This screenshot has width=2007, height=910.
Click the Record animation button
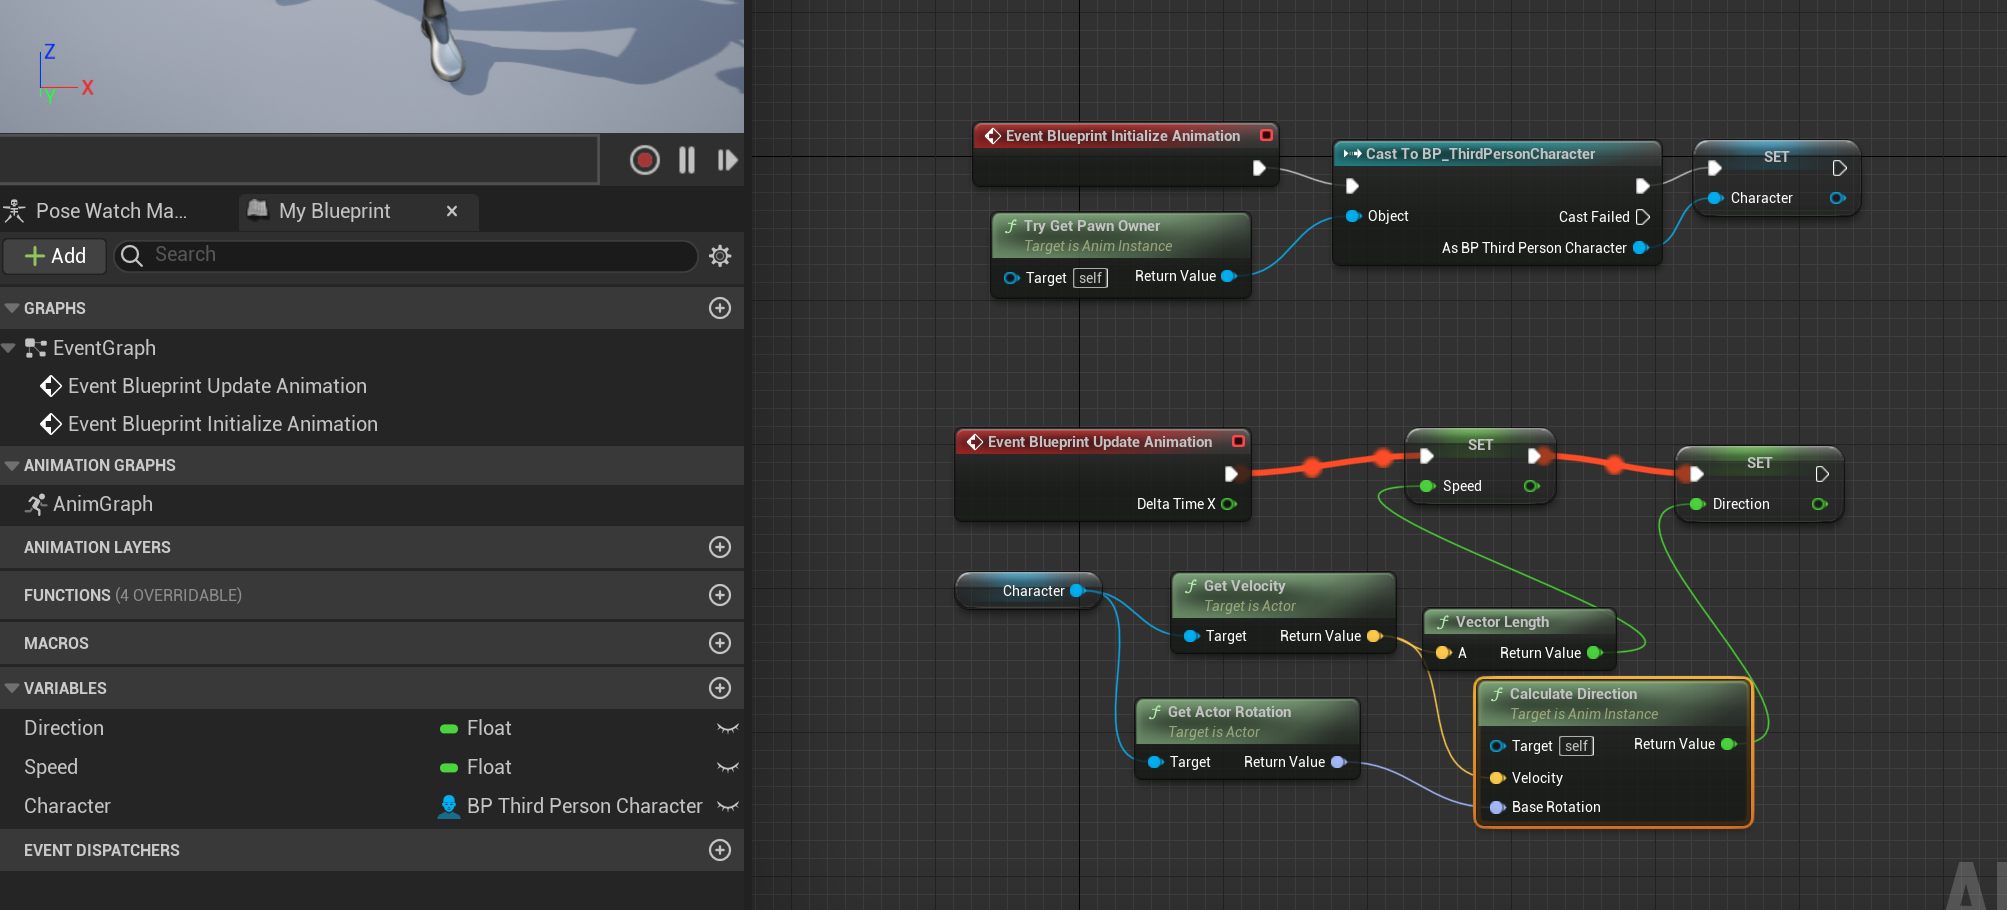[644, 160]
